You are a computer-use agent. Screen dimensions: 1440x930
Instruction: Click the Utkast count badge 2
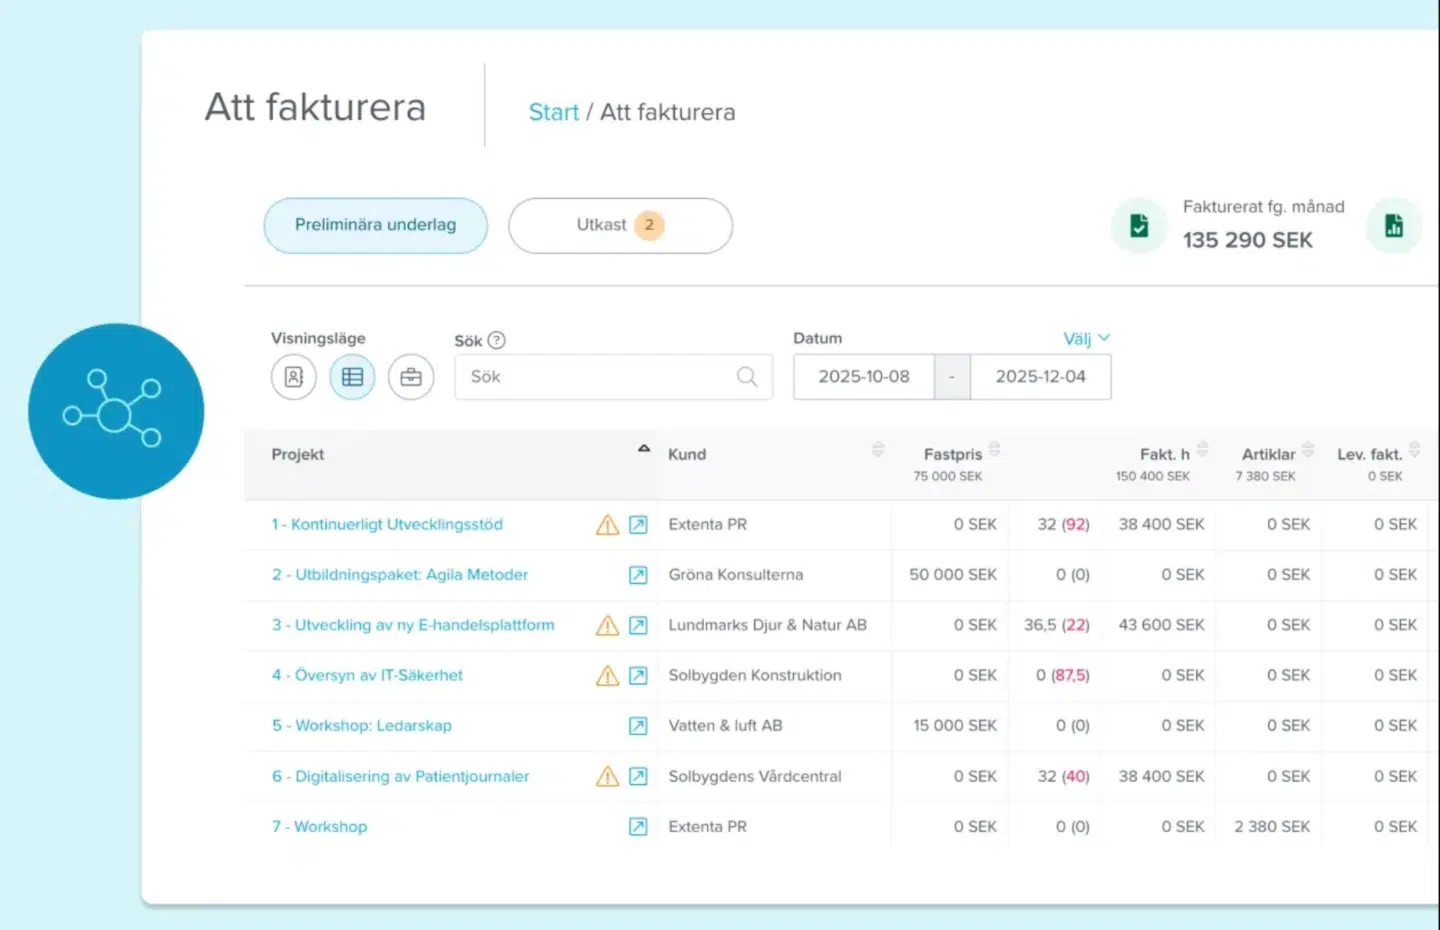[x=649, y=225]
